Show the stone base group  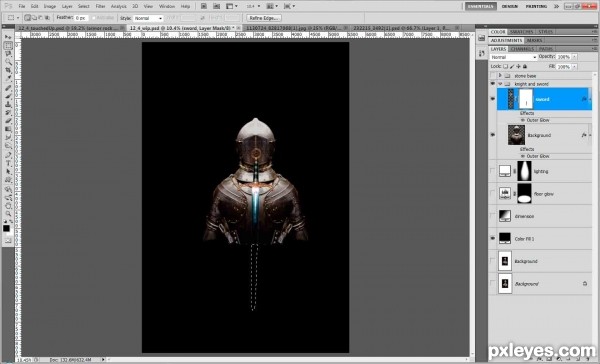[x=492, y=76]
